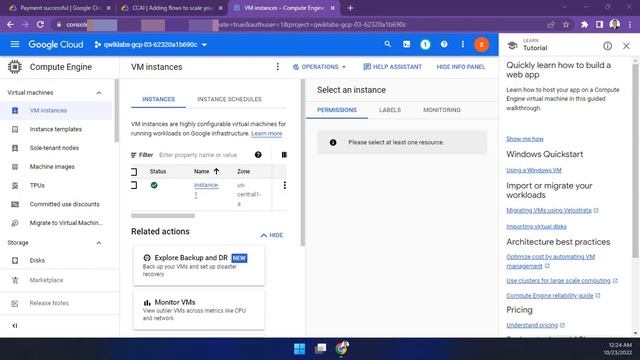Image resolution: width=640 pixels, height=360 pixels.
Task: Select the Labels tab
Action: click(x=390, y=110)
